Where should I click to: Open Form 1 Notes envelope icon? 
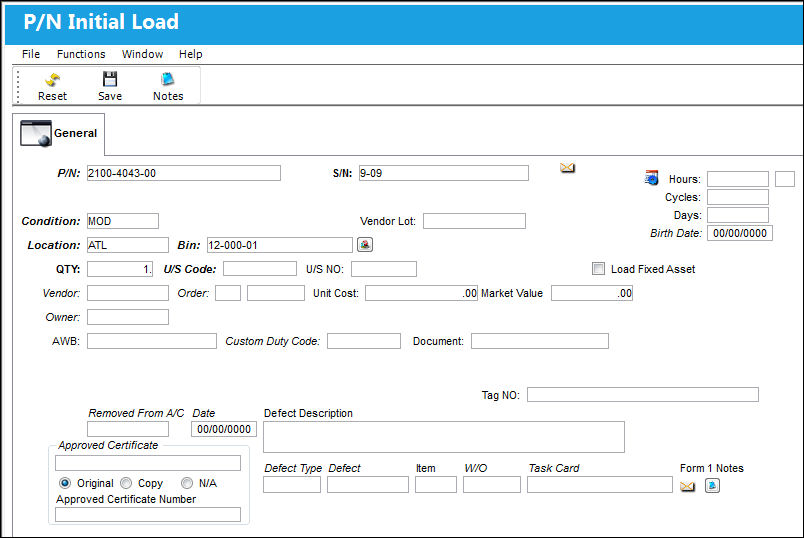[687, 486]
